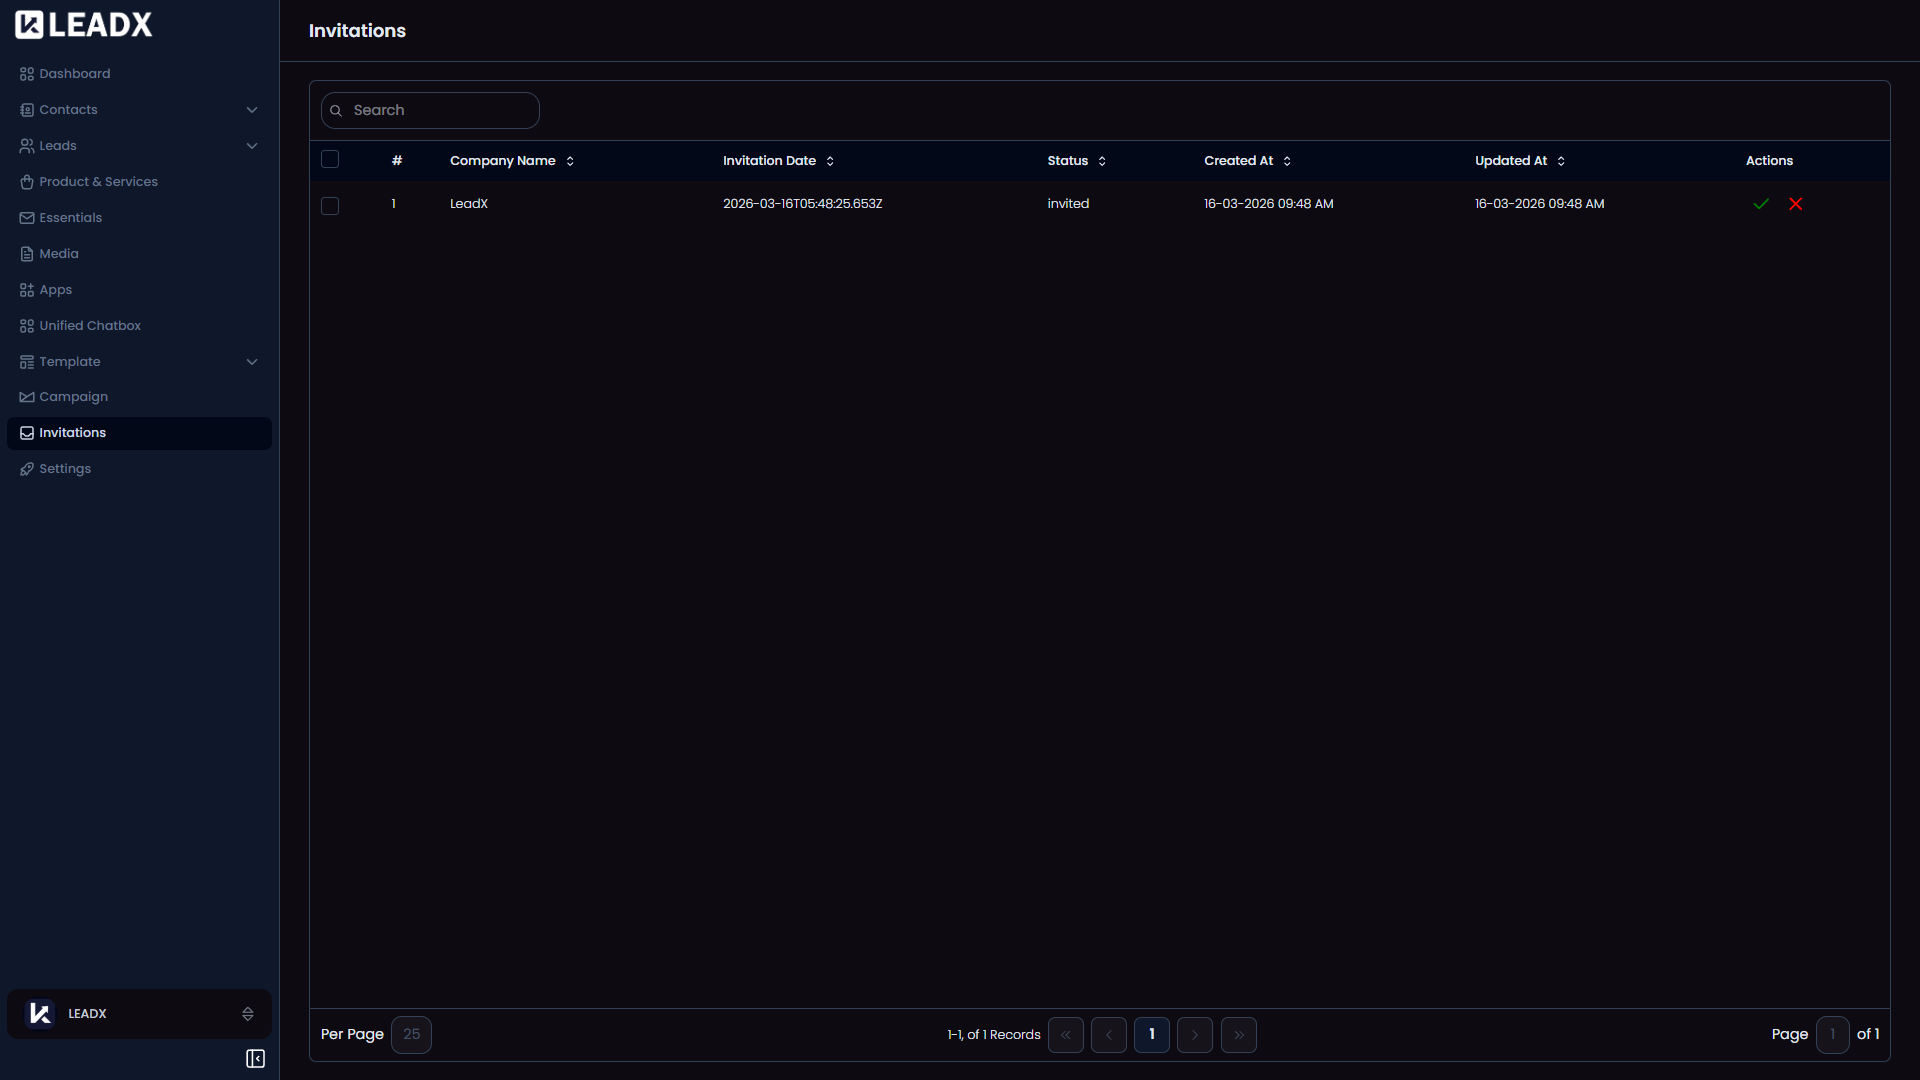Accept the LeadX invitation with green checkmark
The height and width of the screenshot is (1080, 1920).
1761,204
